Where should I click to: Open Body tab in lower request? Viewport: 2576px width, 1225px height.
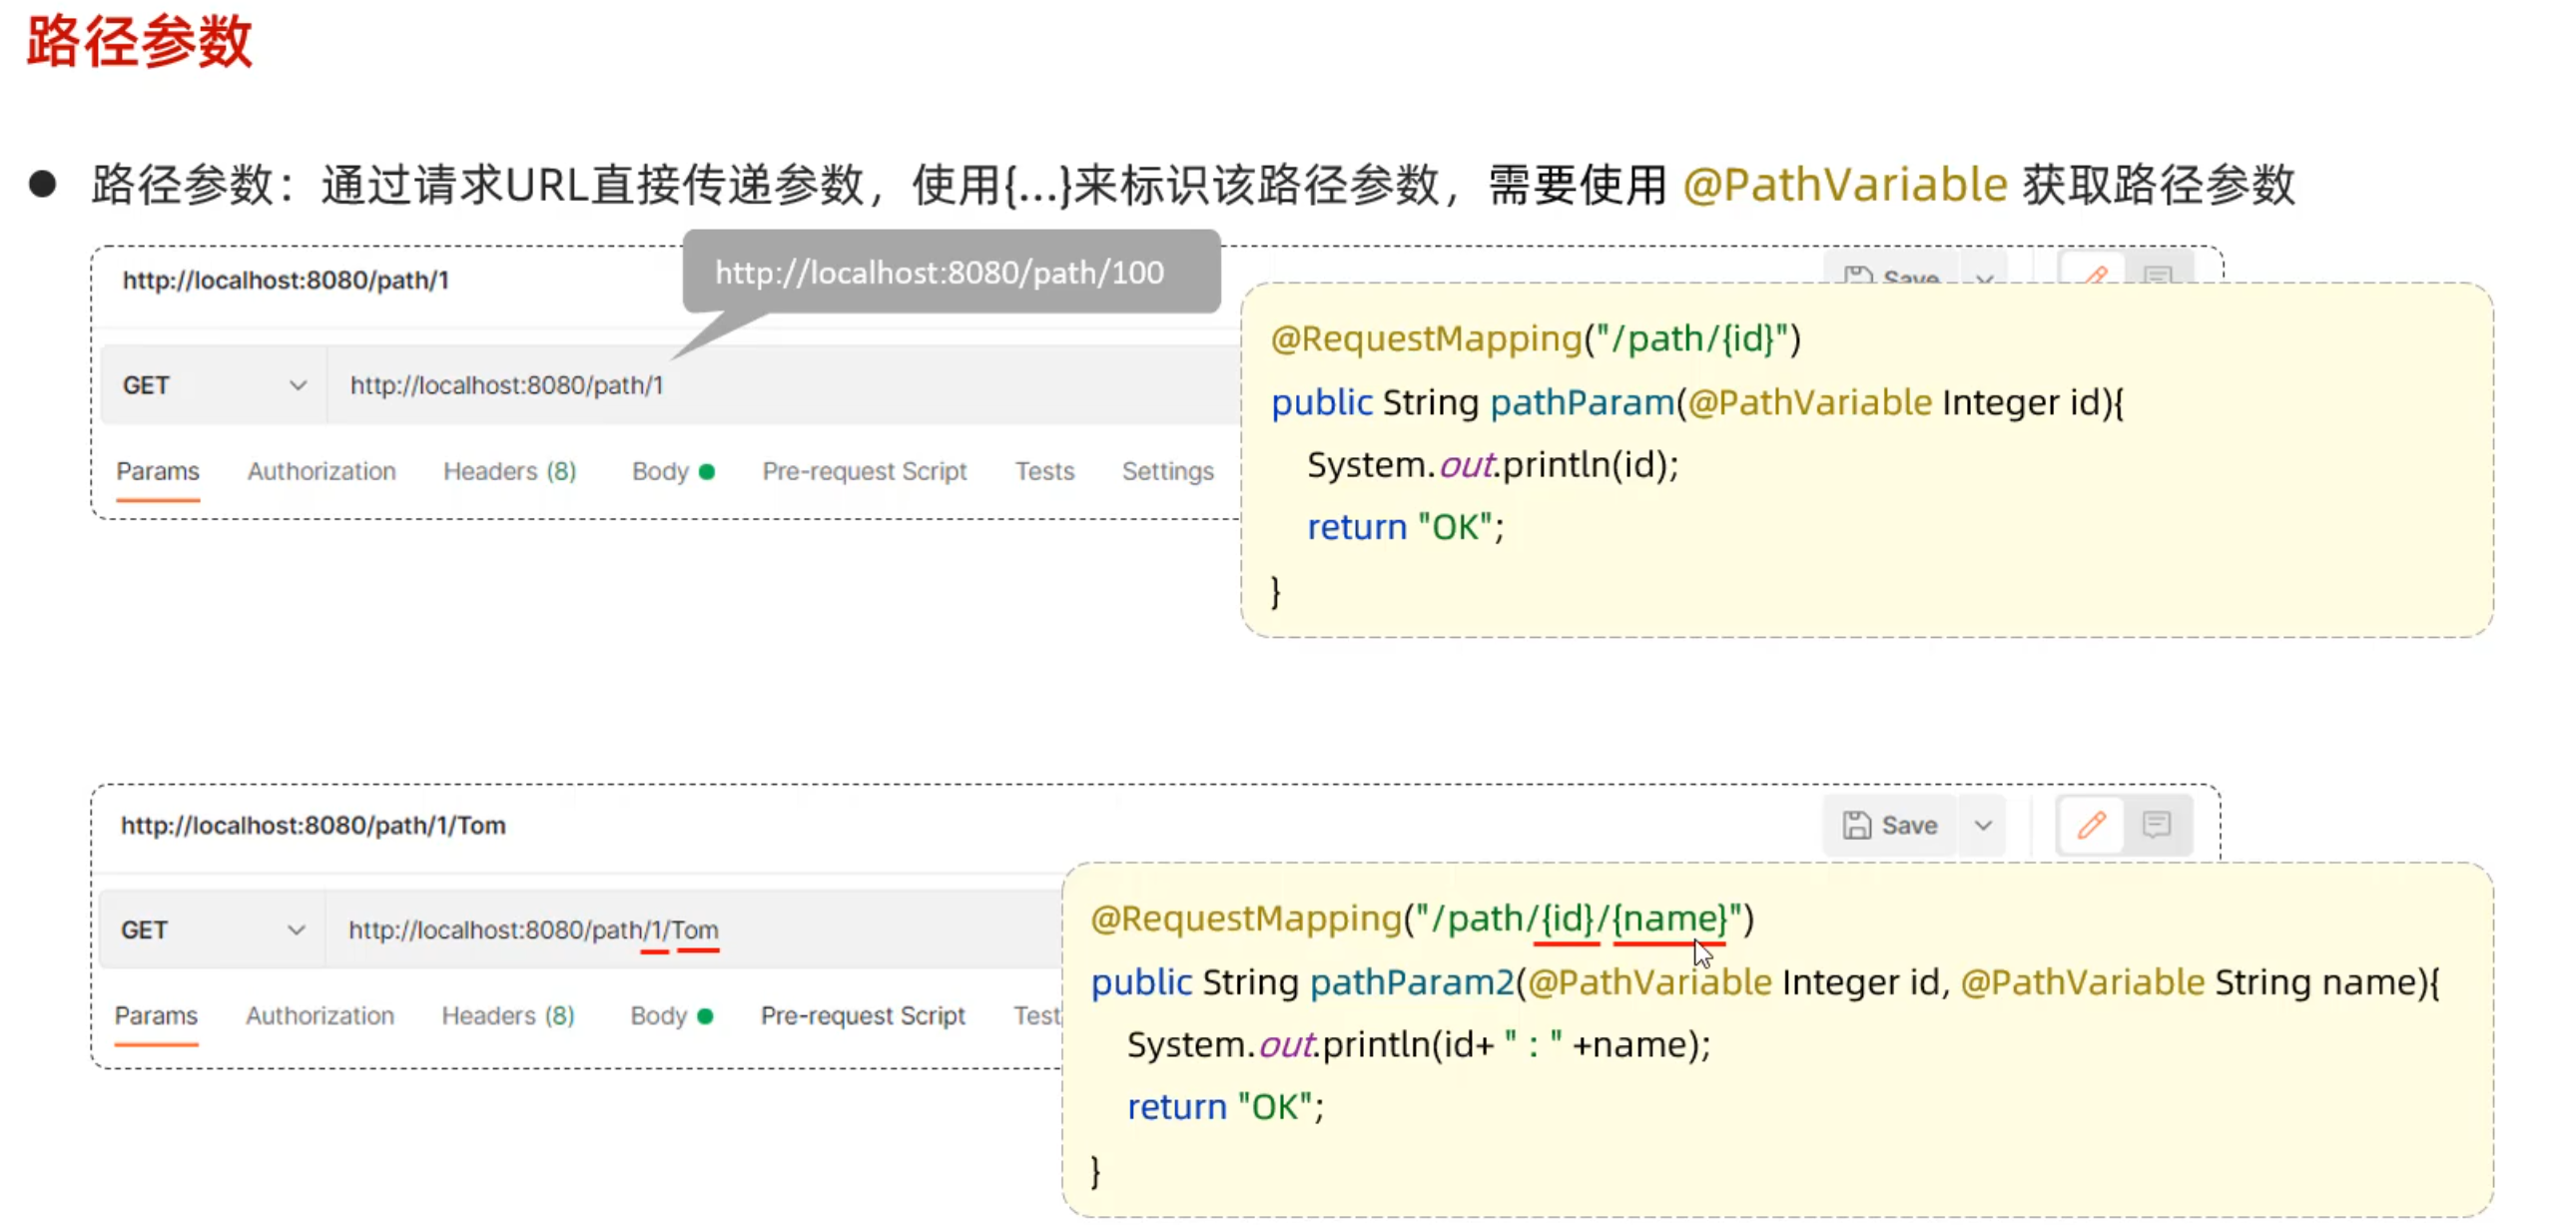tap(670, 1016)
